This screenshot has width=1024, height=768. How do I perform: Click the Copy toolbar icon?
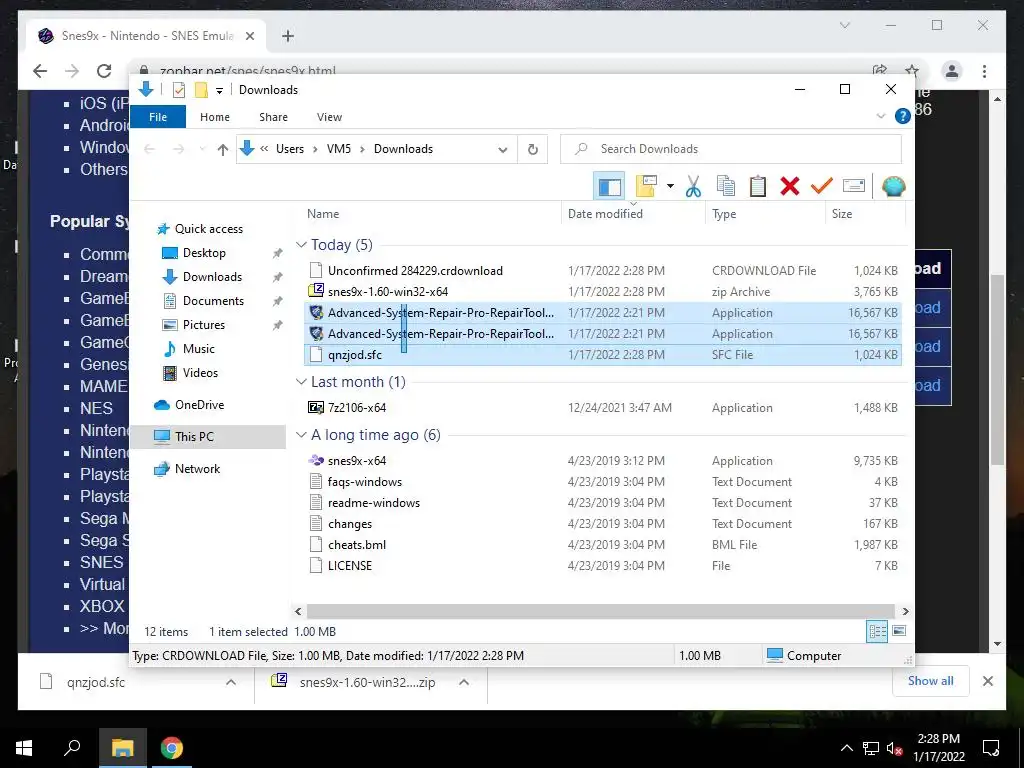[x=726, y=187]
